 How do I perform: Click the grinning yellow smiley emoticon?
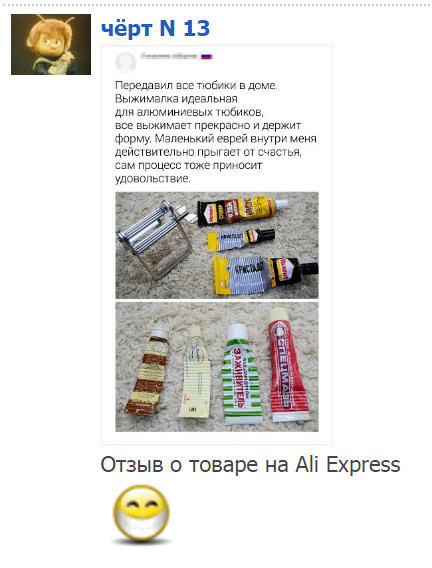141,514
